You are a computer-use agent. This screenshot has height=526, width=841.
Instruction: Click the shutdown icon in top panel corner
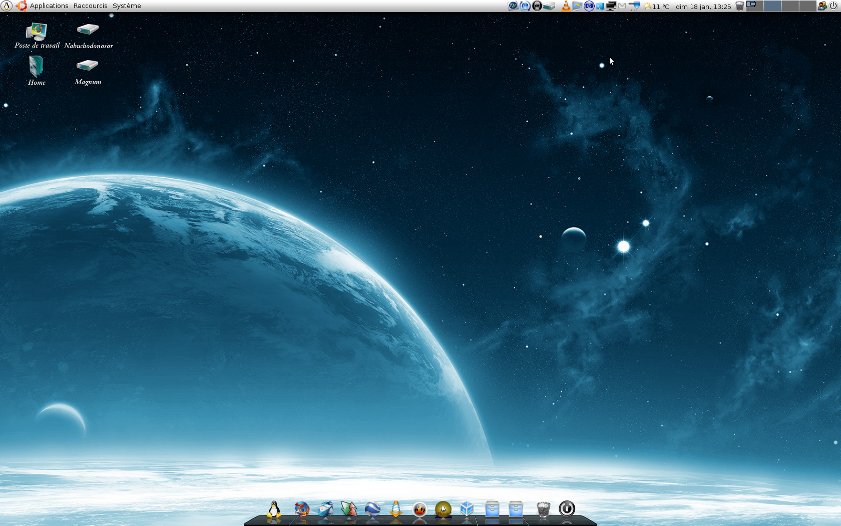coord(834,6)
